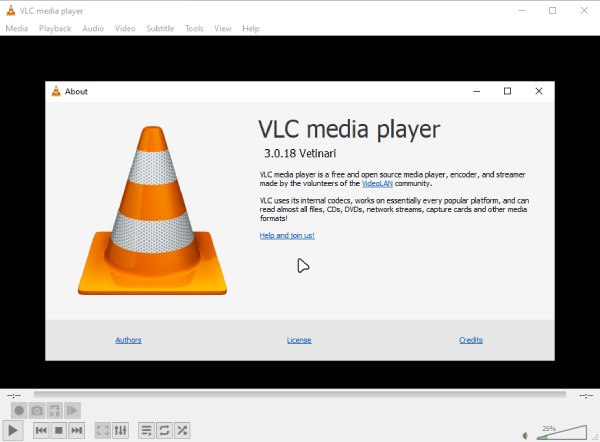Click 'Help and join us!' link

287,235
